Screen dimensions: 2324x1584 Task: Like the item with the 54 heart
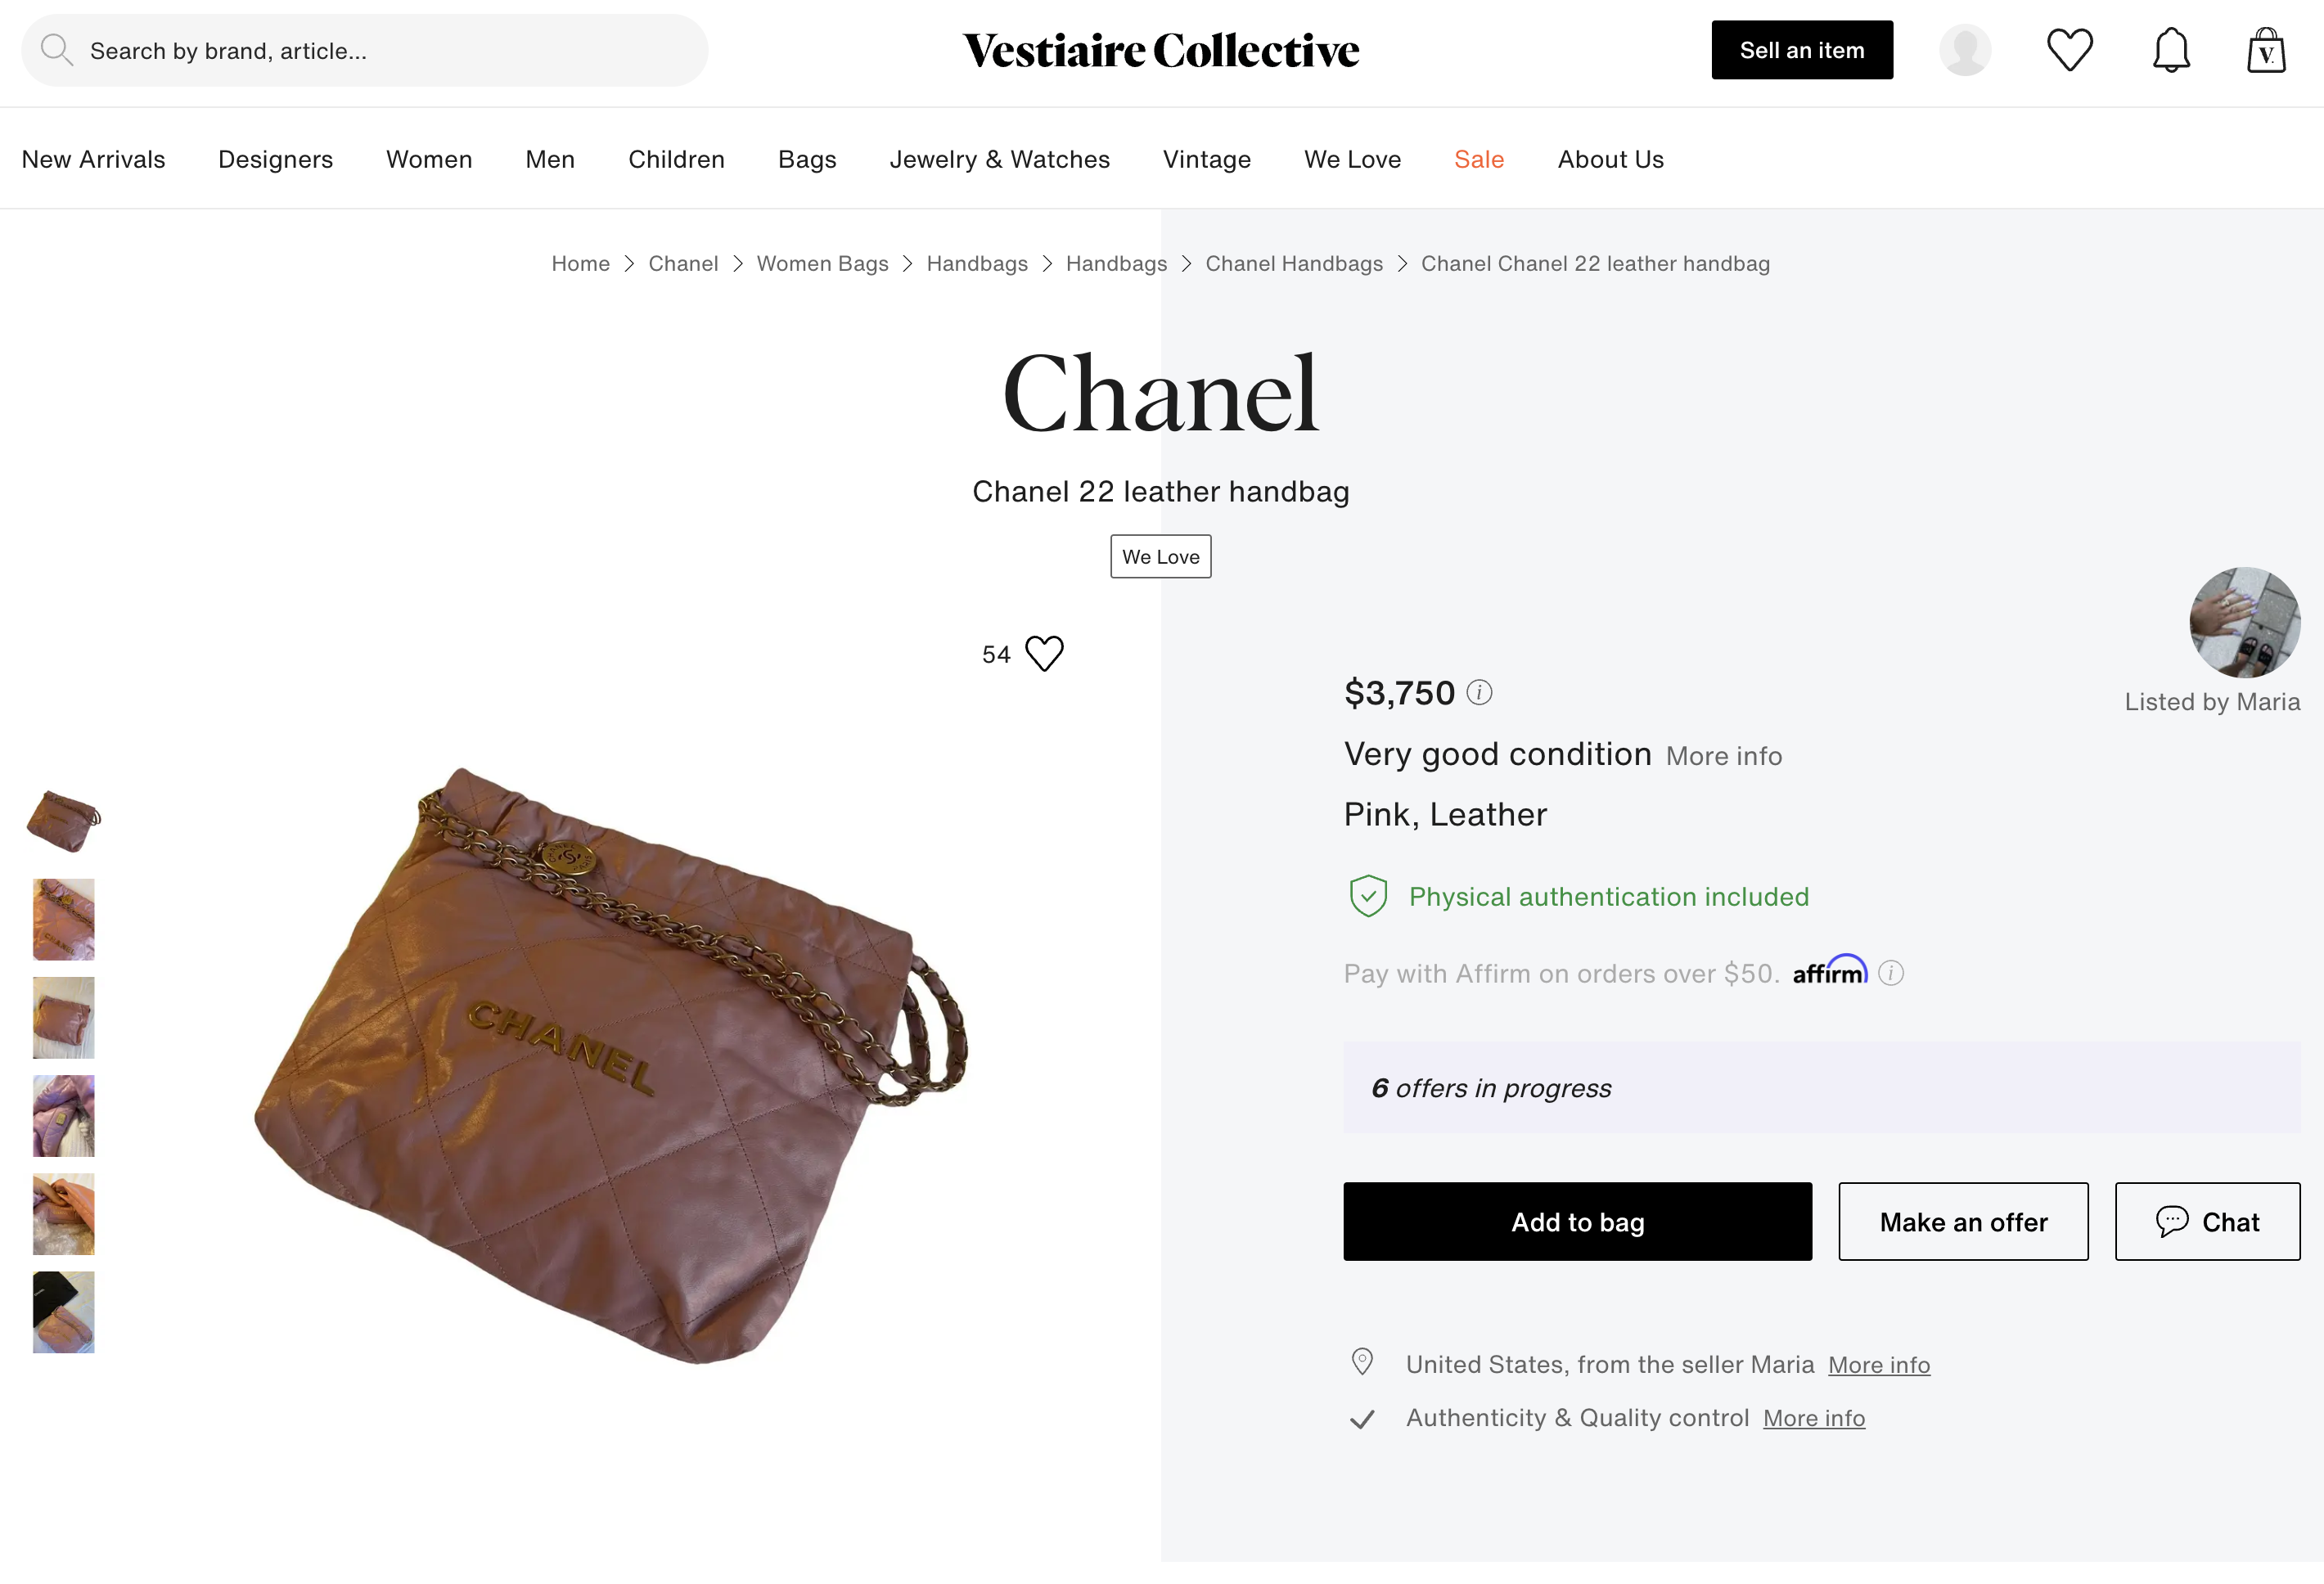(x=1044, y=653)
